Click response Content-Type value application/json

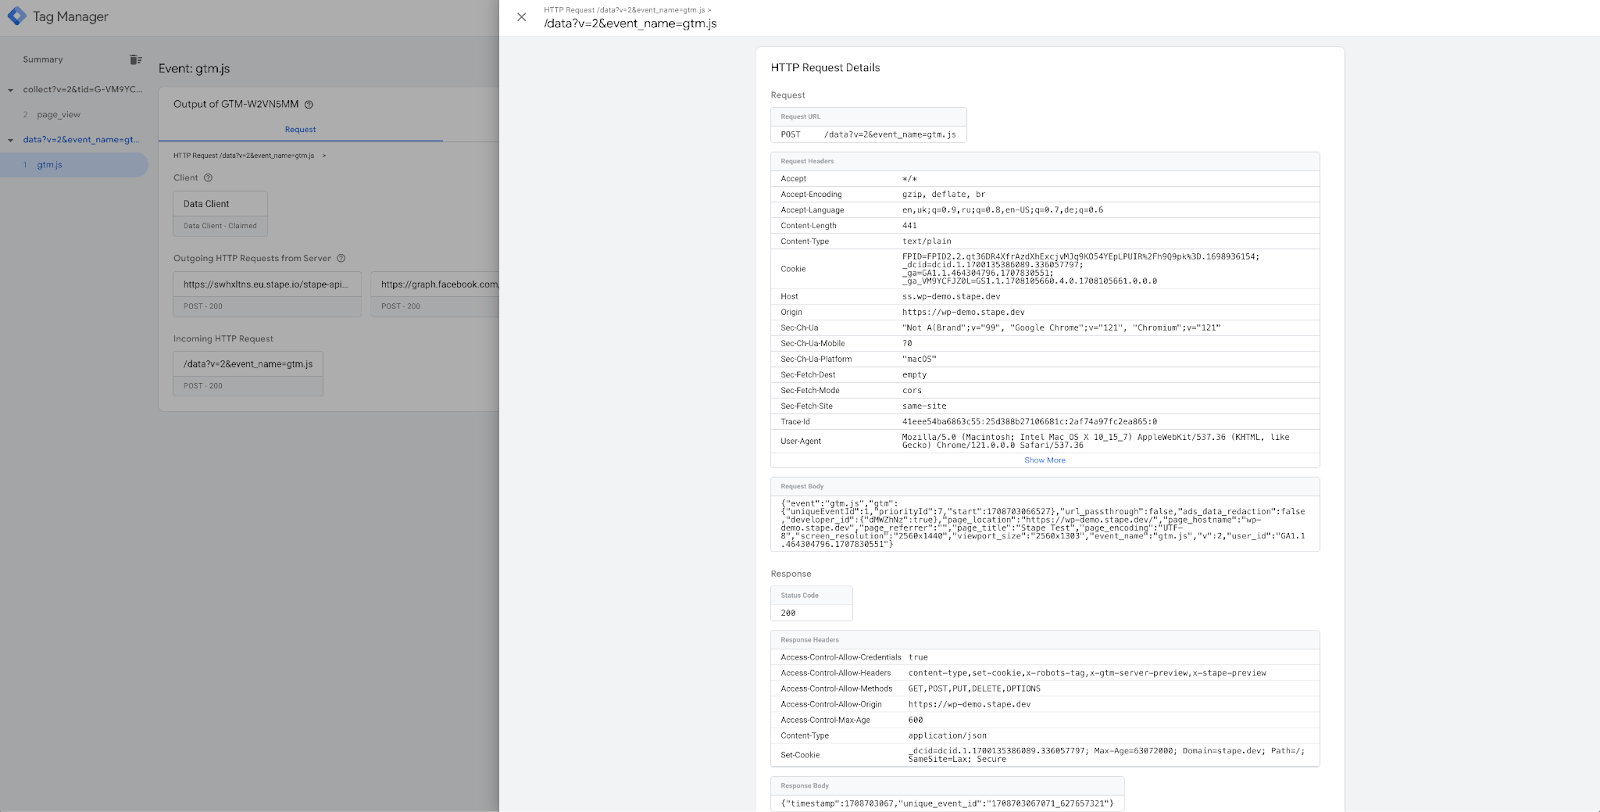click(x=947, y=736)
